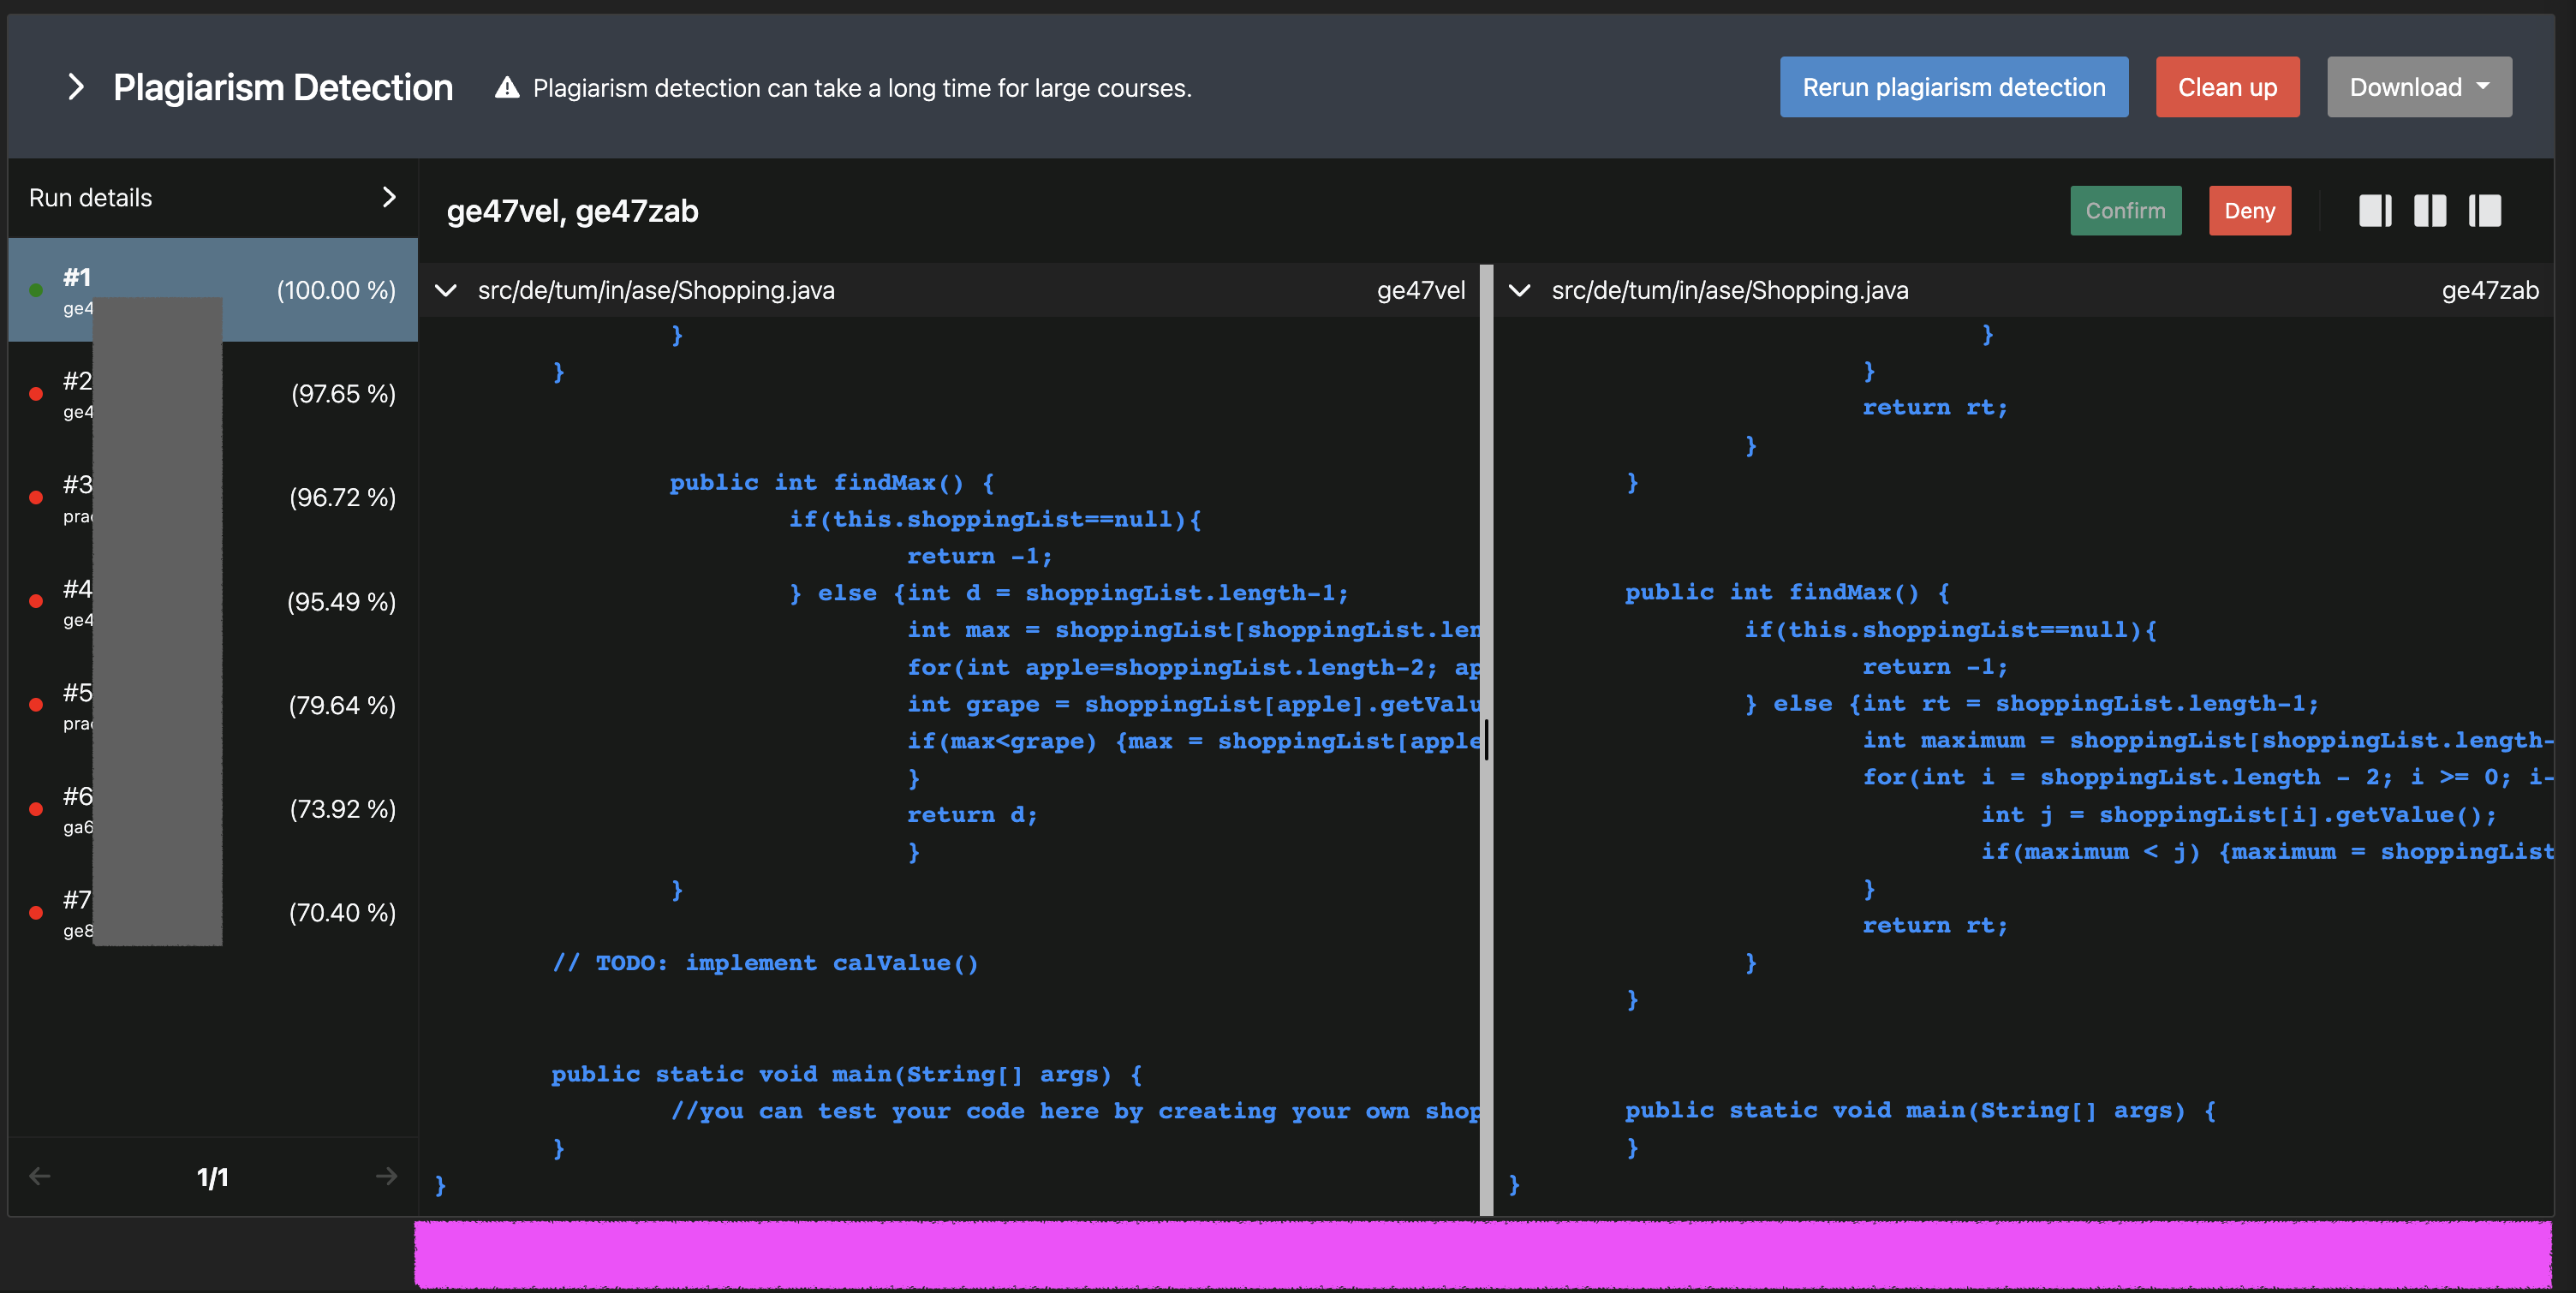Click green status dot of comparison #1
The width and height of the screenshot is (2576, 1293).
click(x=36, y=290)
